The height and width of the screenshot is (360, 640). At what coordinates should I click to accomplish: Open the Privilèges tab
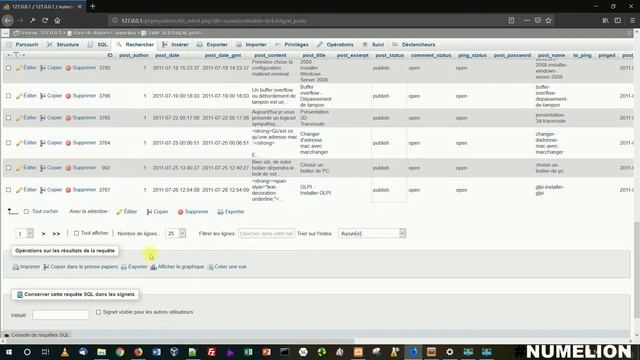[291, 44]
